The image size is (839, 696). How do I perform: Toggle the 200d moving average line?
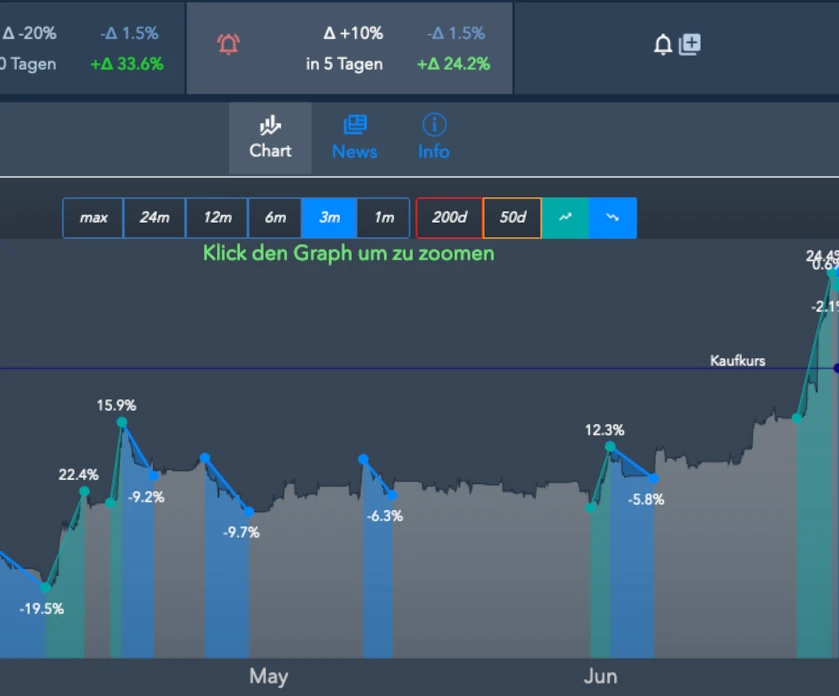point(449,218)
